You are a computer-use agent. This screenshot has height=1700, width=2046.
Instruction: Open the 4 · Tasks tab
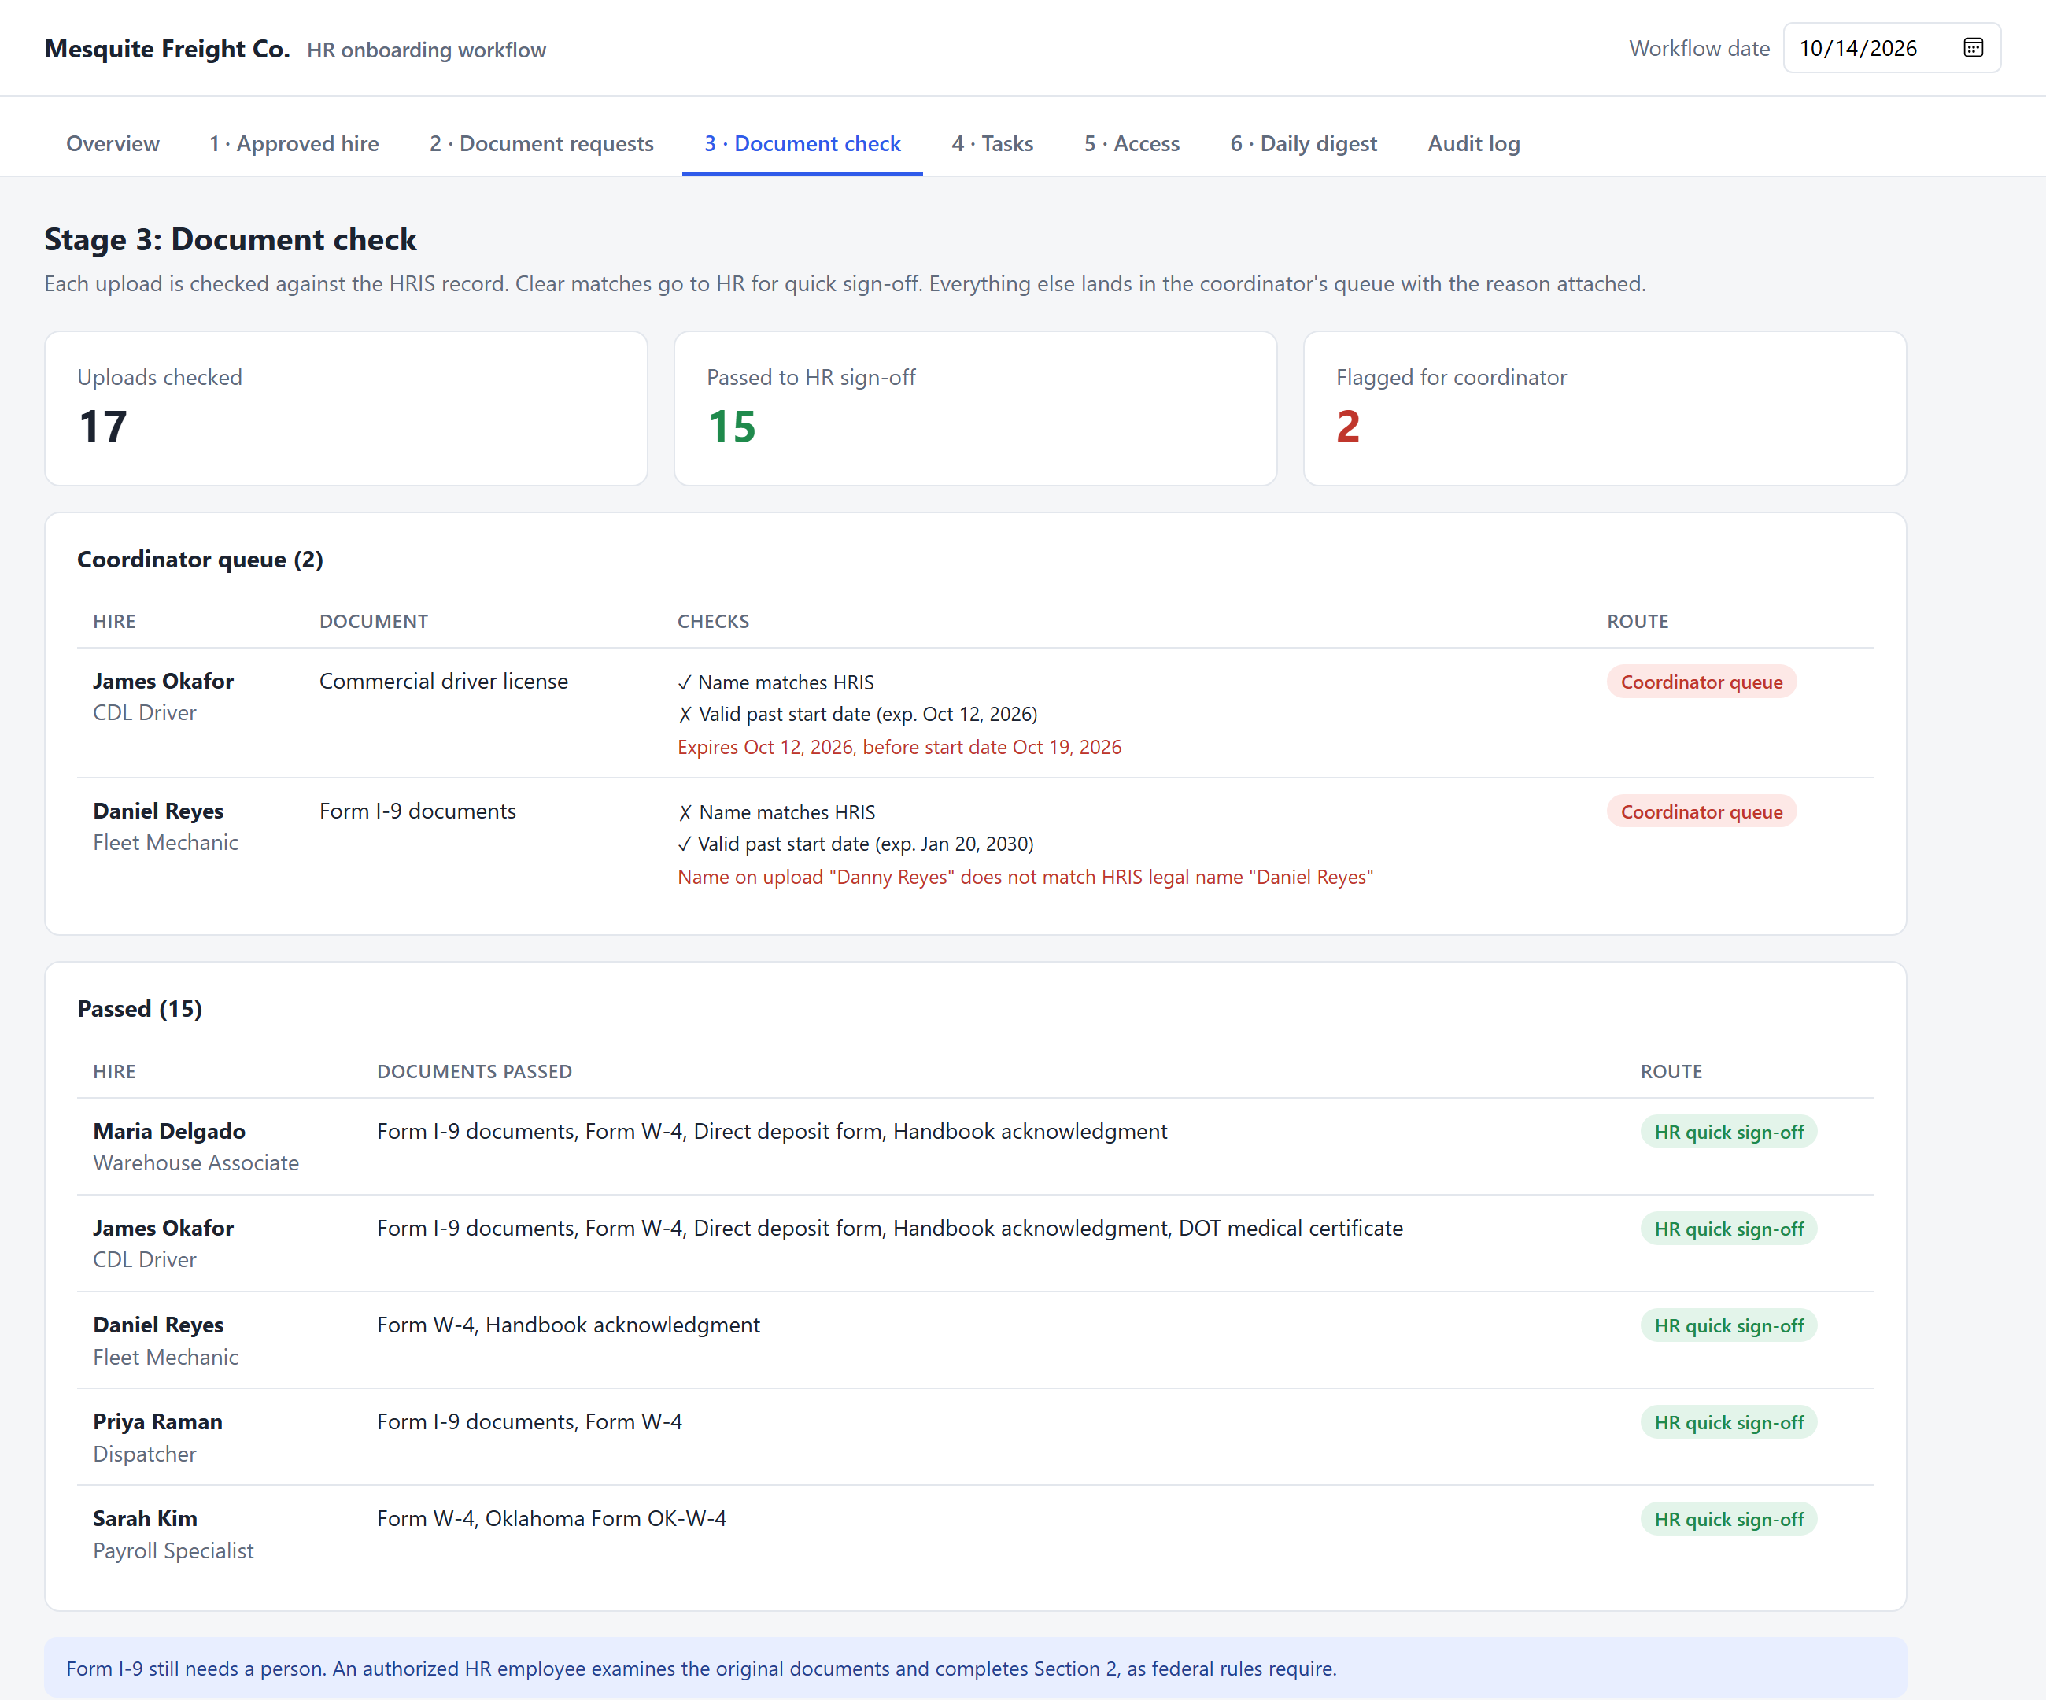[992, 143]
